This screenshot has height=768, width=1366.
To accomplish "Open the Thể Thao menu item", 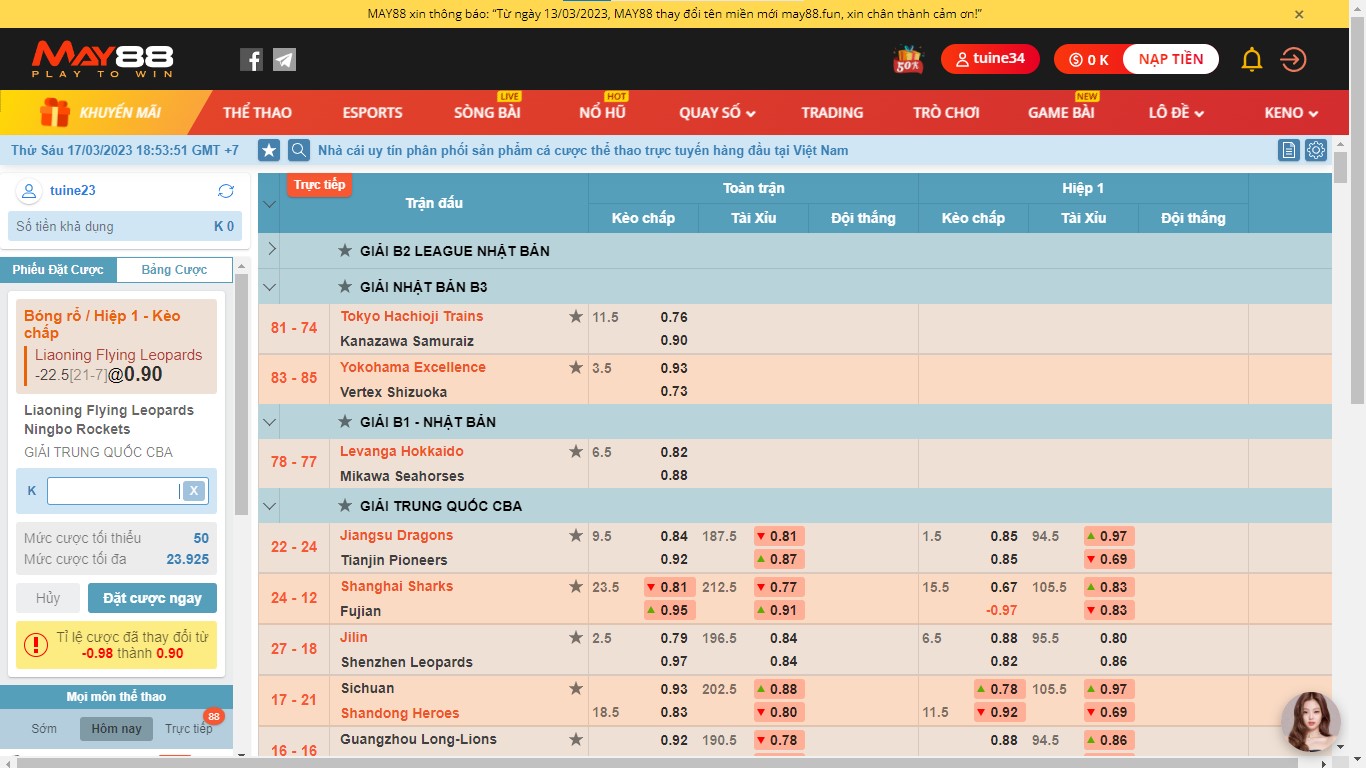I will tap(257, 113).
